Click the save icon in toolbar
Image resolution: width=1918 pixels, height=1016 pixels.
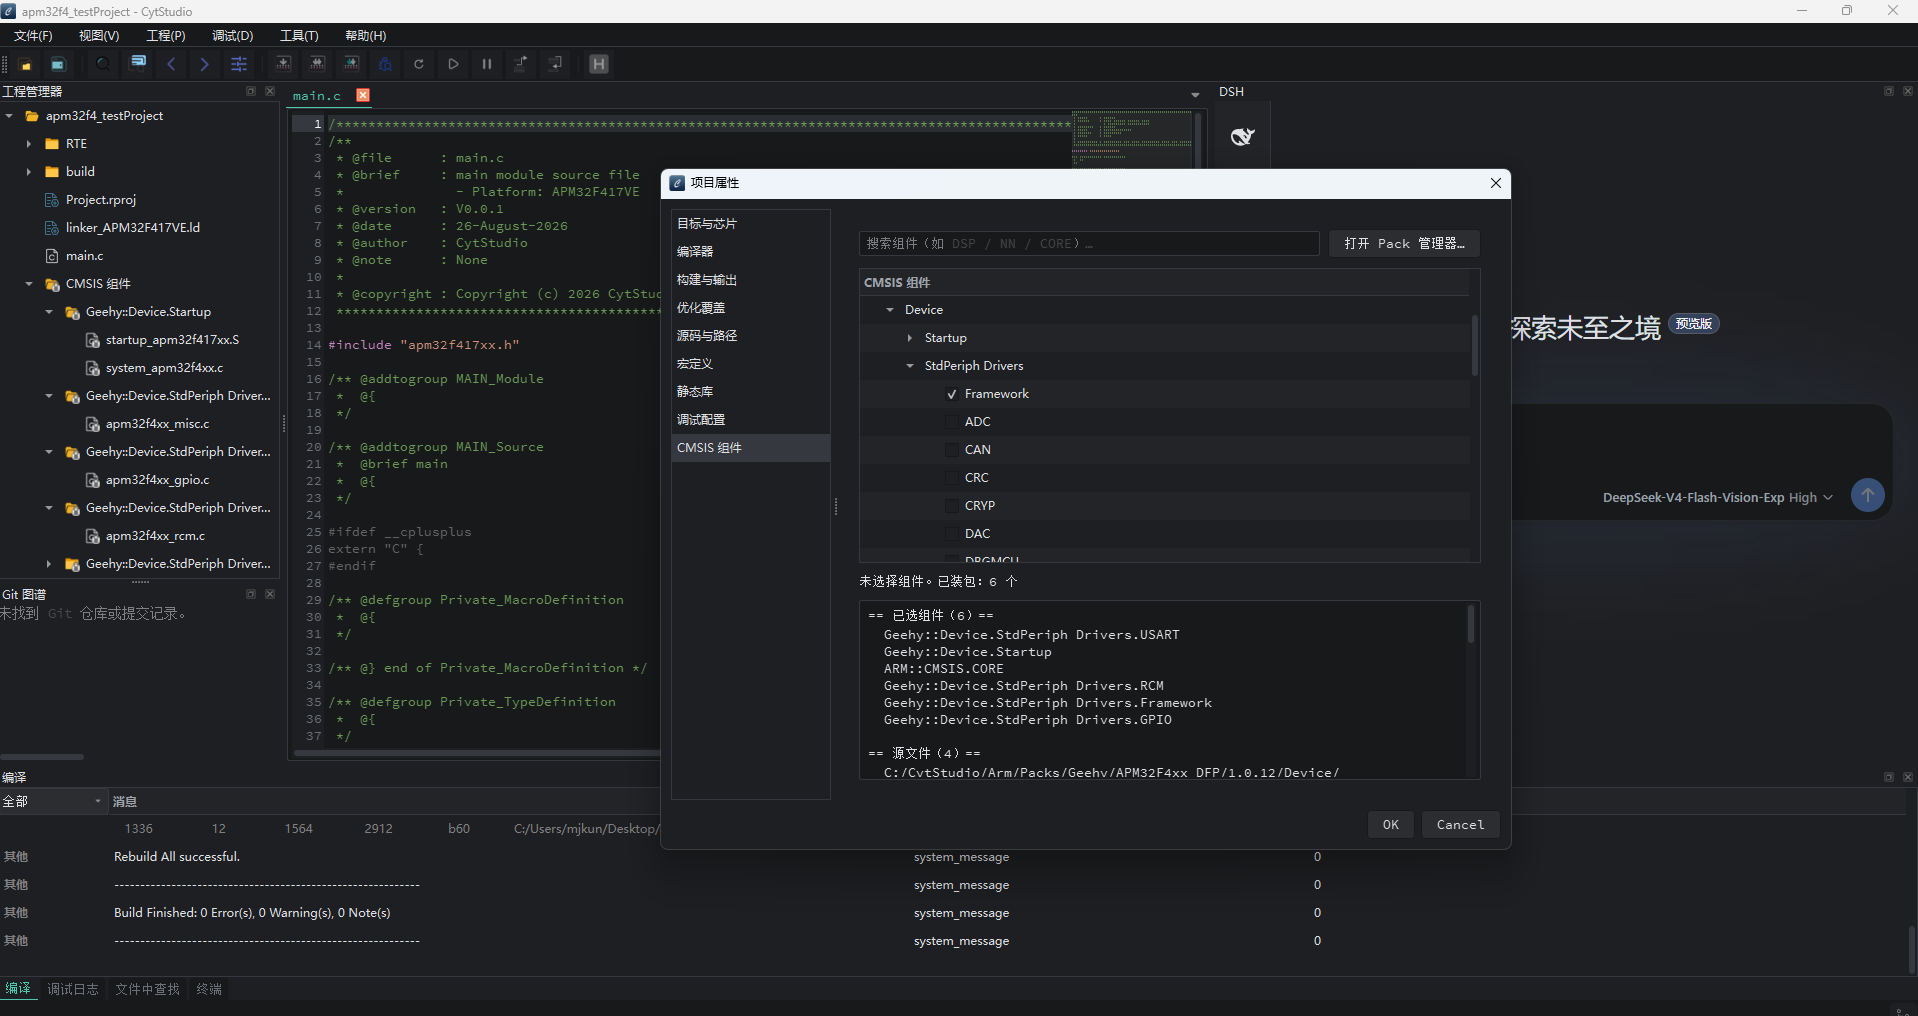pos(58,64)
